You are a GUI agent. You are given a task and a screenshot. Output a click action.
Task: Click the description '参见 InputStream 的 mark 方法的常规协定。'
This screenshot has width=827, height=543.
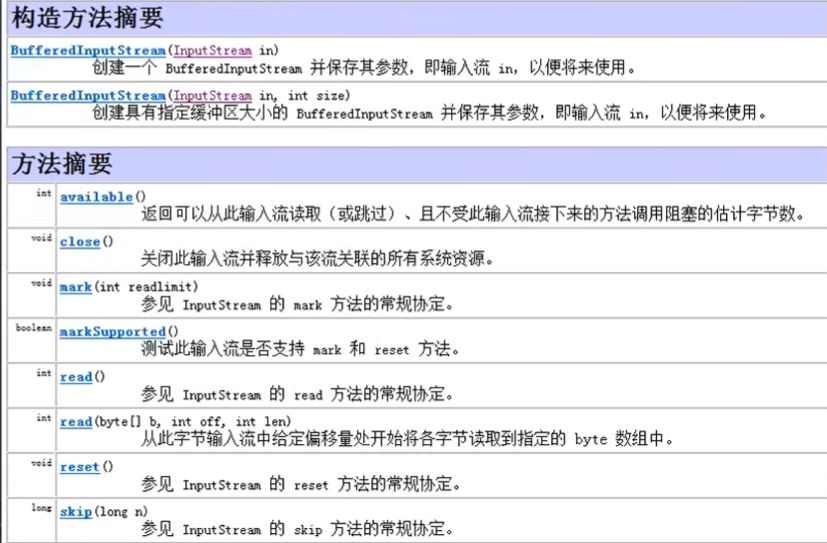click(x=297, y=304)
